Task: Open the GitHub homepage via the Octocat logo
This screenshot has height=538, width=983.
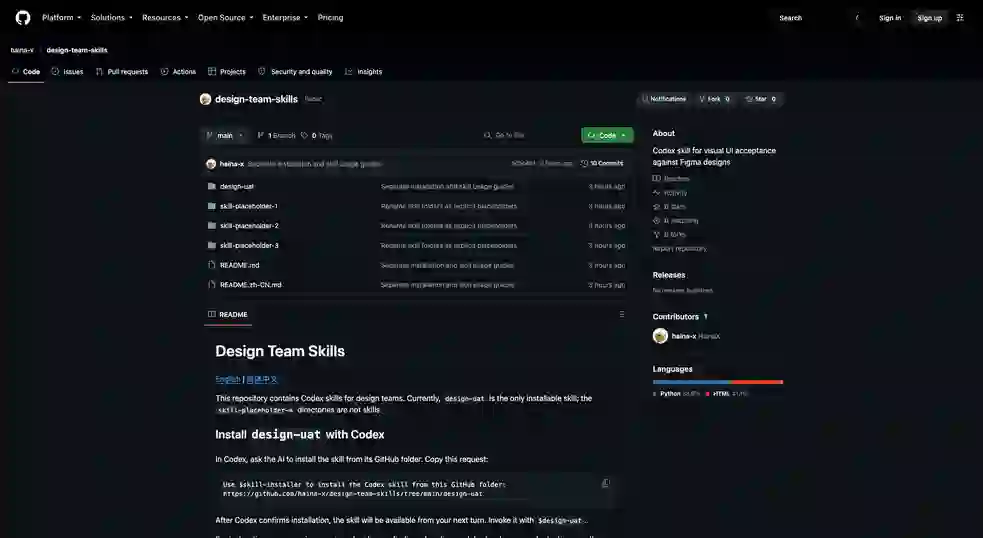Action: pos(23,18)
